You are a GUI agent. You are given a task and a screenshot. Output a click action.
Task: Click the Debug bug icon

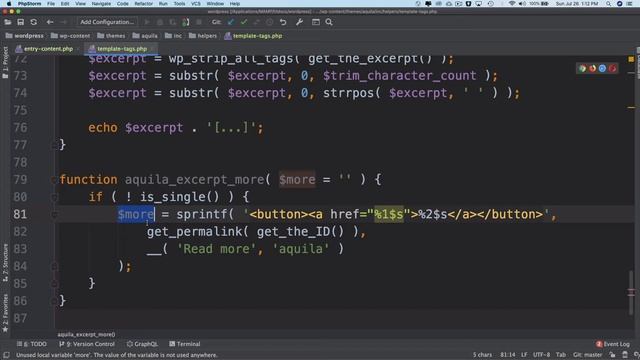tap(160, 22)
